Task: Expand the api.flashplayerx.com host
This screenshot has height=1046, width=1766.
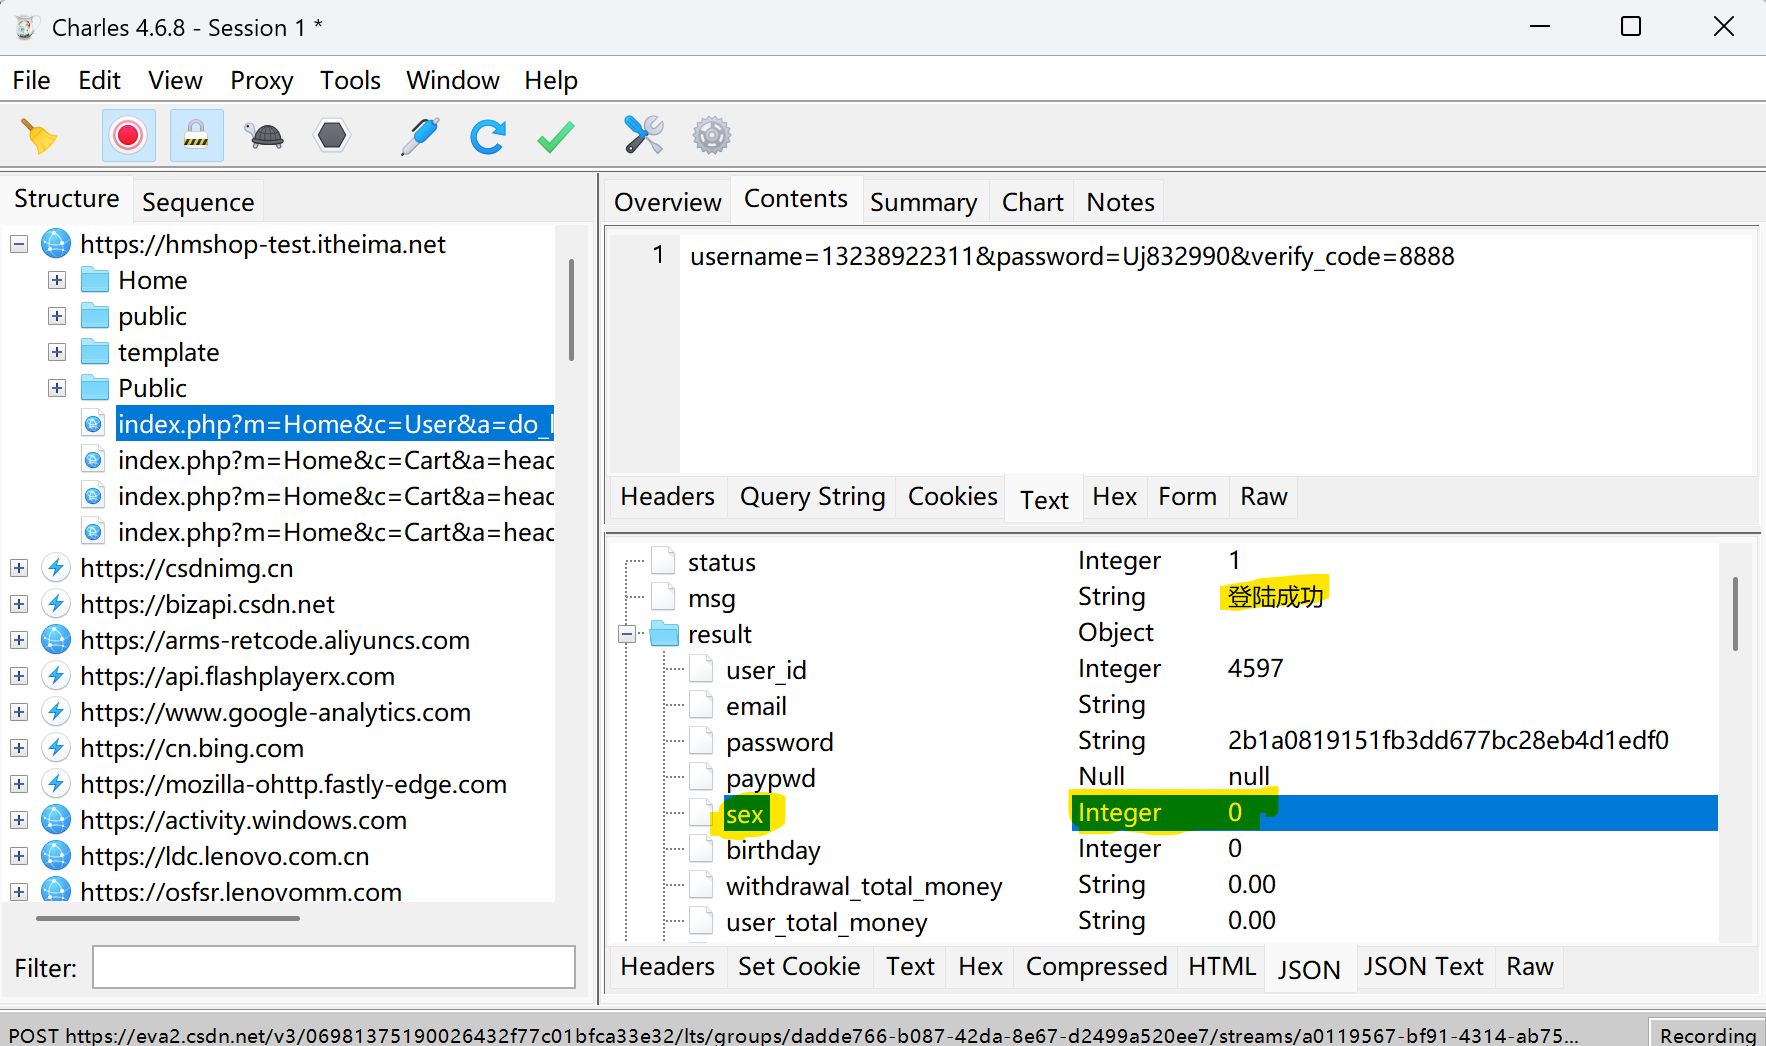Action: point(19,676)
